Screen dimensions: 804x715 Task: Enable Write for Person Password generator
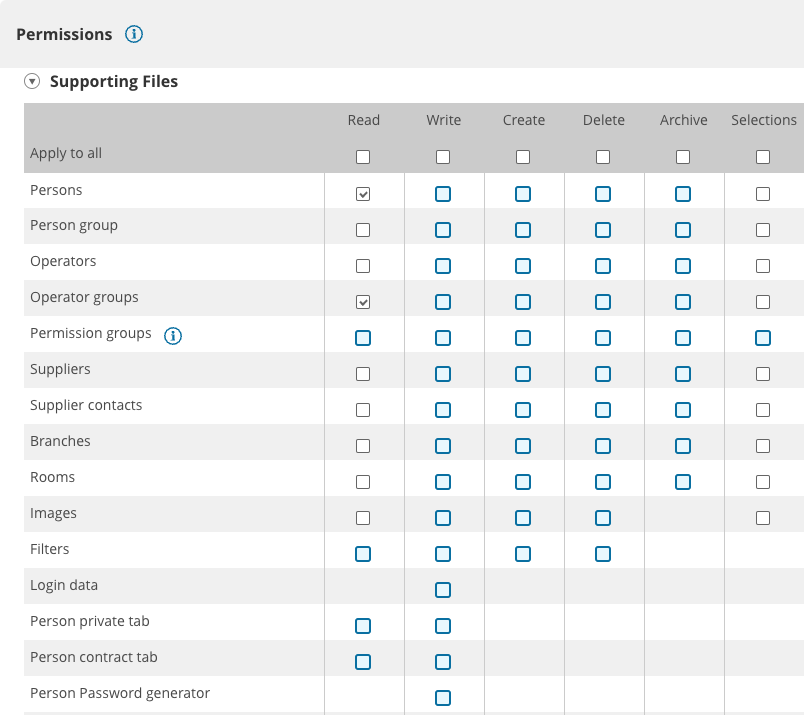pyautogui.click(x=443, y=697)
